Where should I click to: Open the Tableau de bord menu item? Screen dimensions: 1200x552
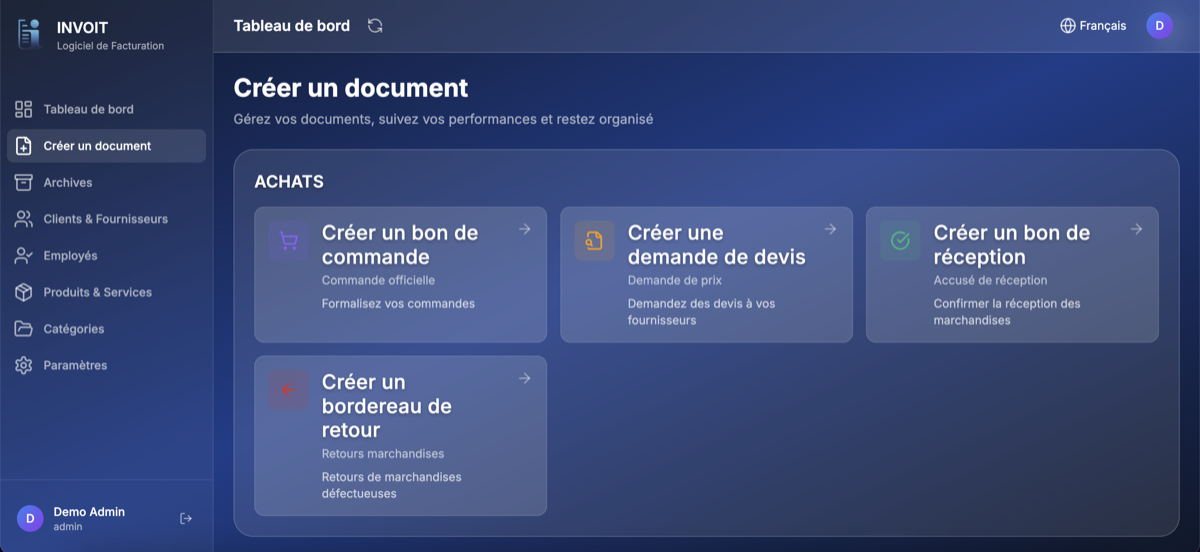coord(107,109)
